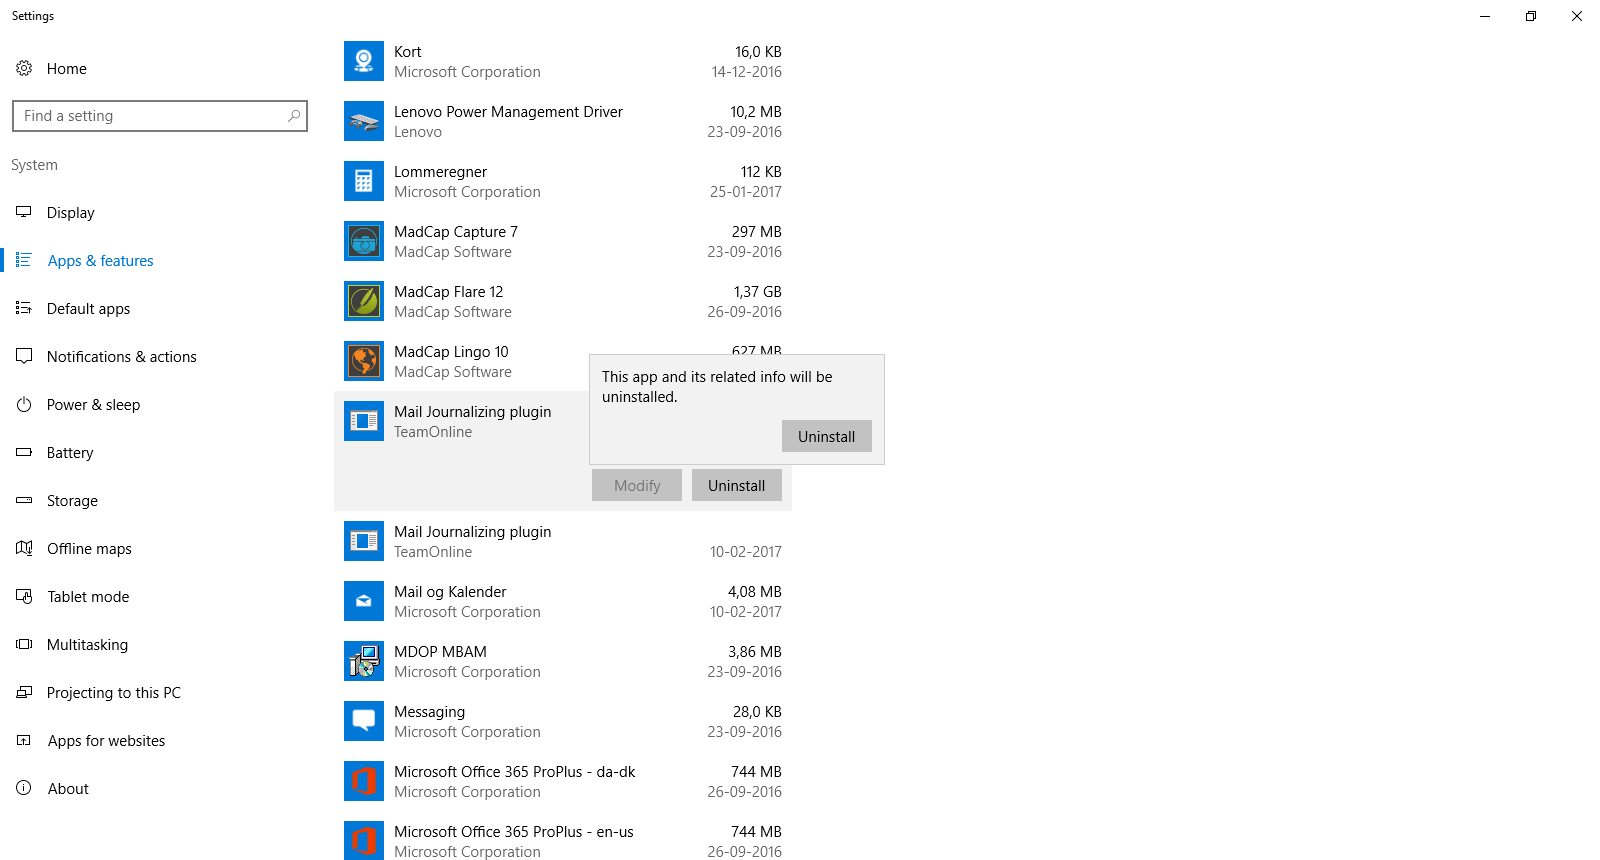Click the Projecting to this PC icon
This screenshot has width=1600, height=860.
point(24,692)
